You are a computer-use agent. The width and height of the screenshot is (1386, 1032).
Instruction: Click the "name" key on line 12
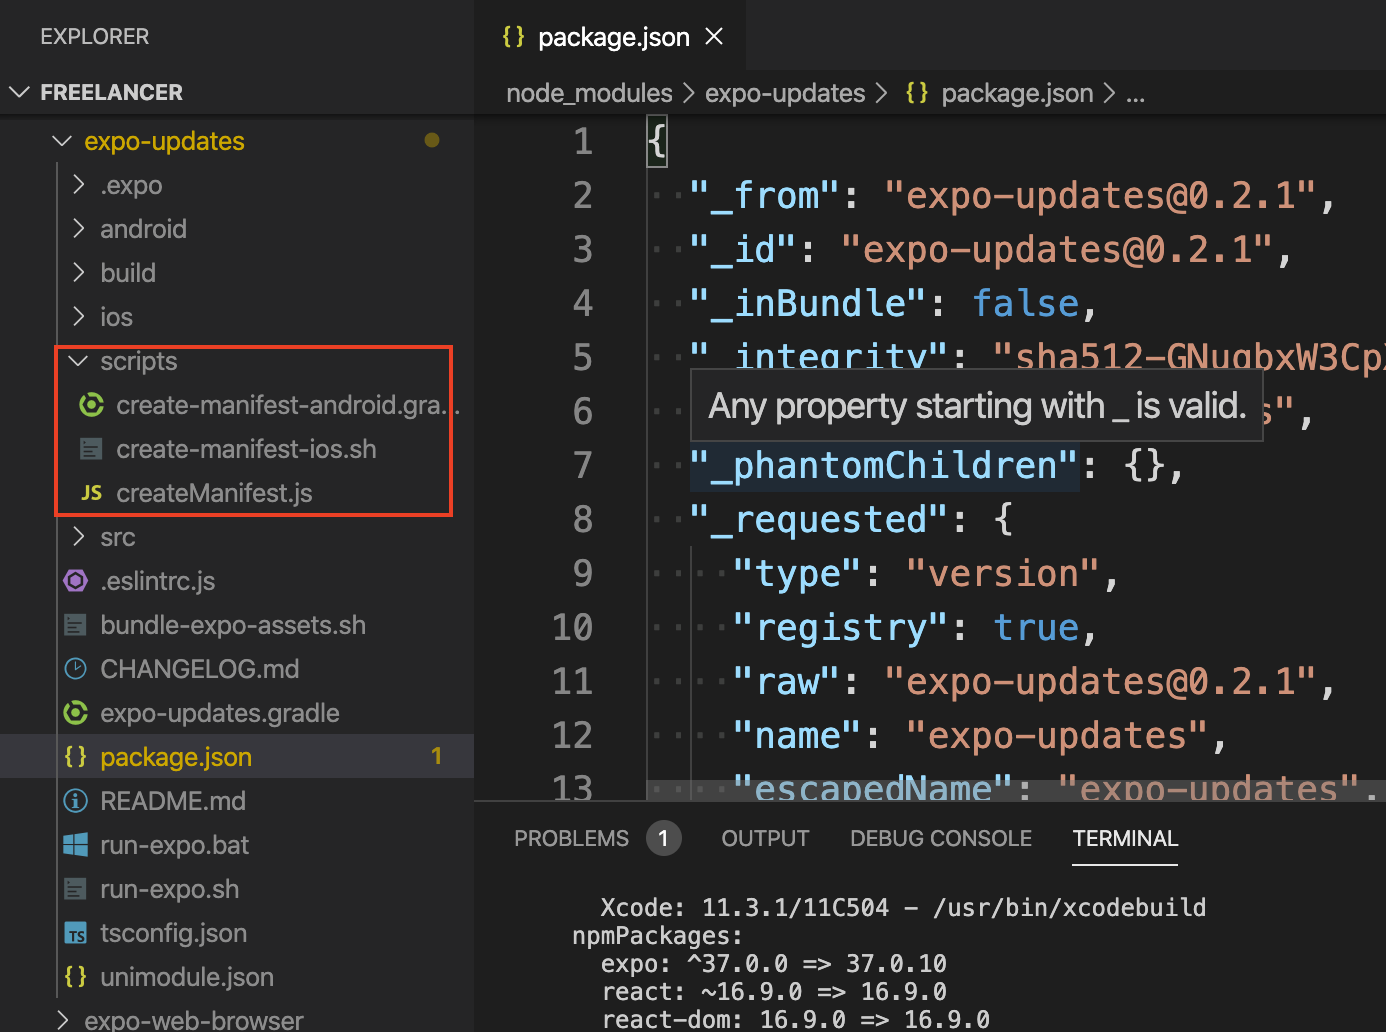[x=797, y=735]
